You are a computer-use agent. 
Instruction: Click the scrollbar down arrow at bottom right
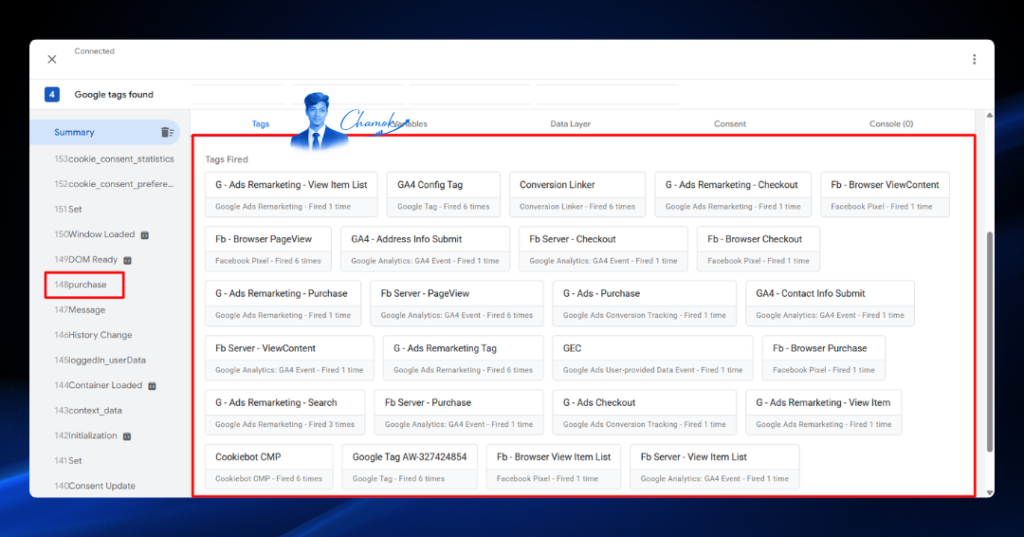point(989,493)
